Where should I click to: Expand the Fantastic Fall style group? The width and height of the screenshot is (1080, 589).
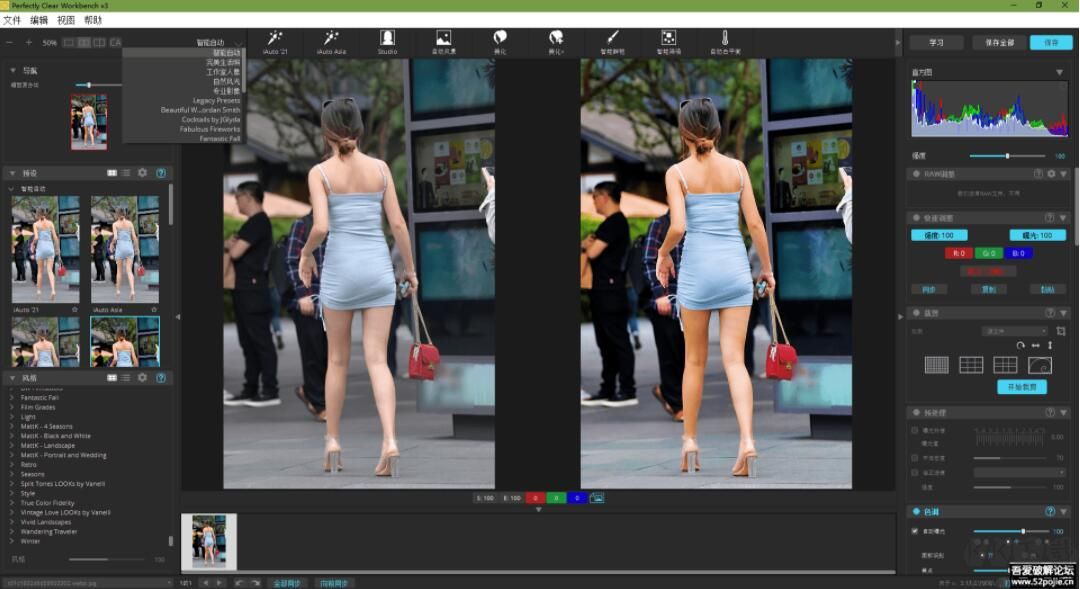12,398
